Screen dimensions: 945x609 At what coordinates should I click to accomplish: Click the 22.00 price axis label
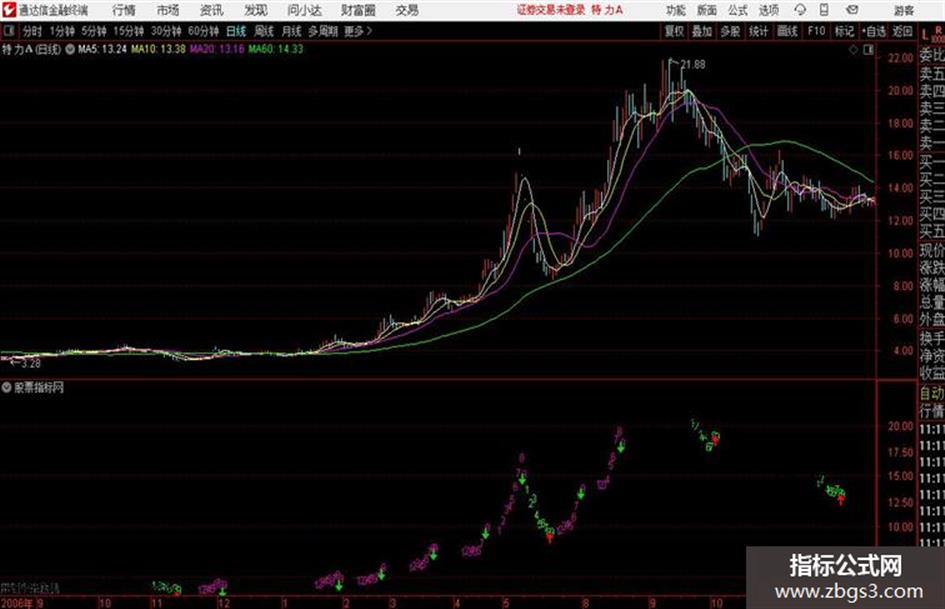point(900,58)
